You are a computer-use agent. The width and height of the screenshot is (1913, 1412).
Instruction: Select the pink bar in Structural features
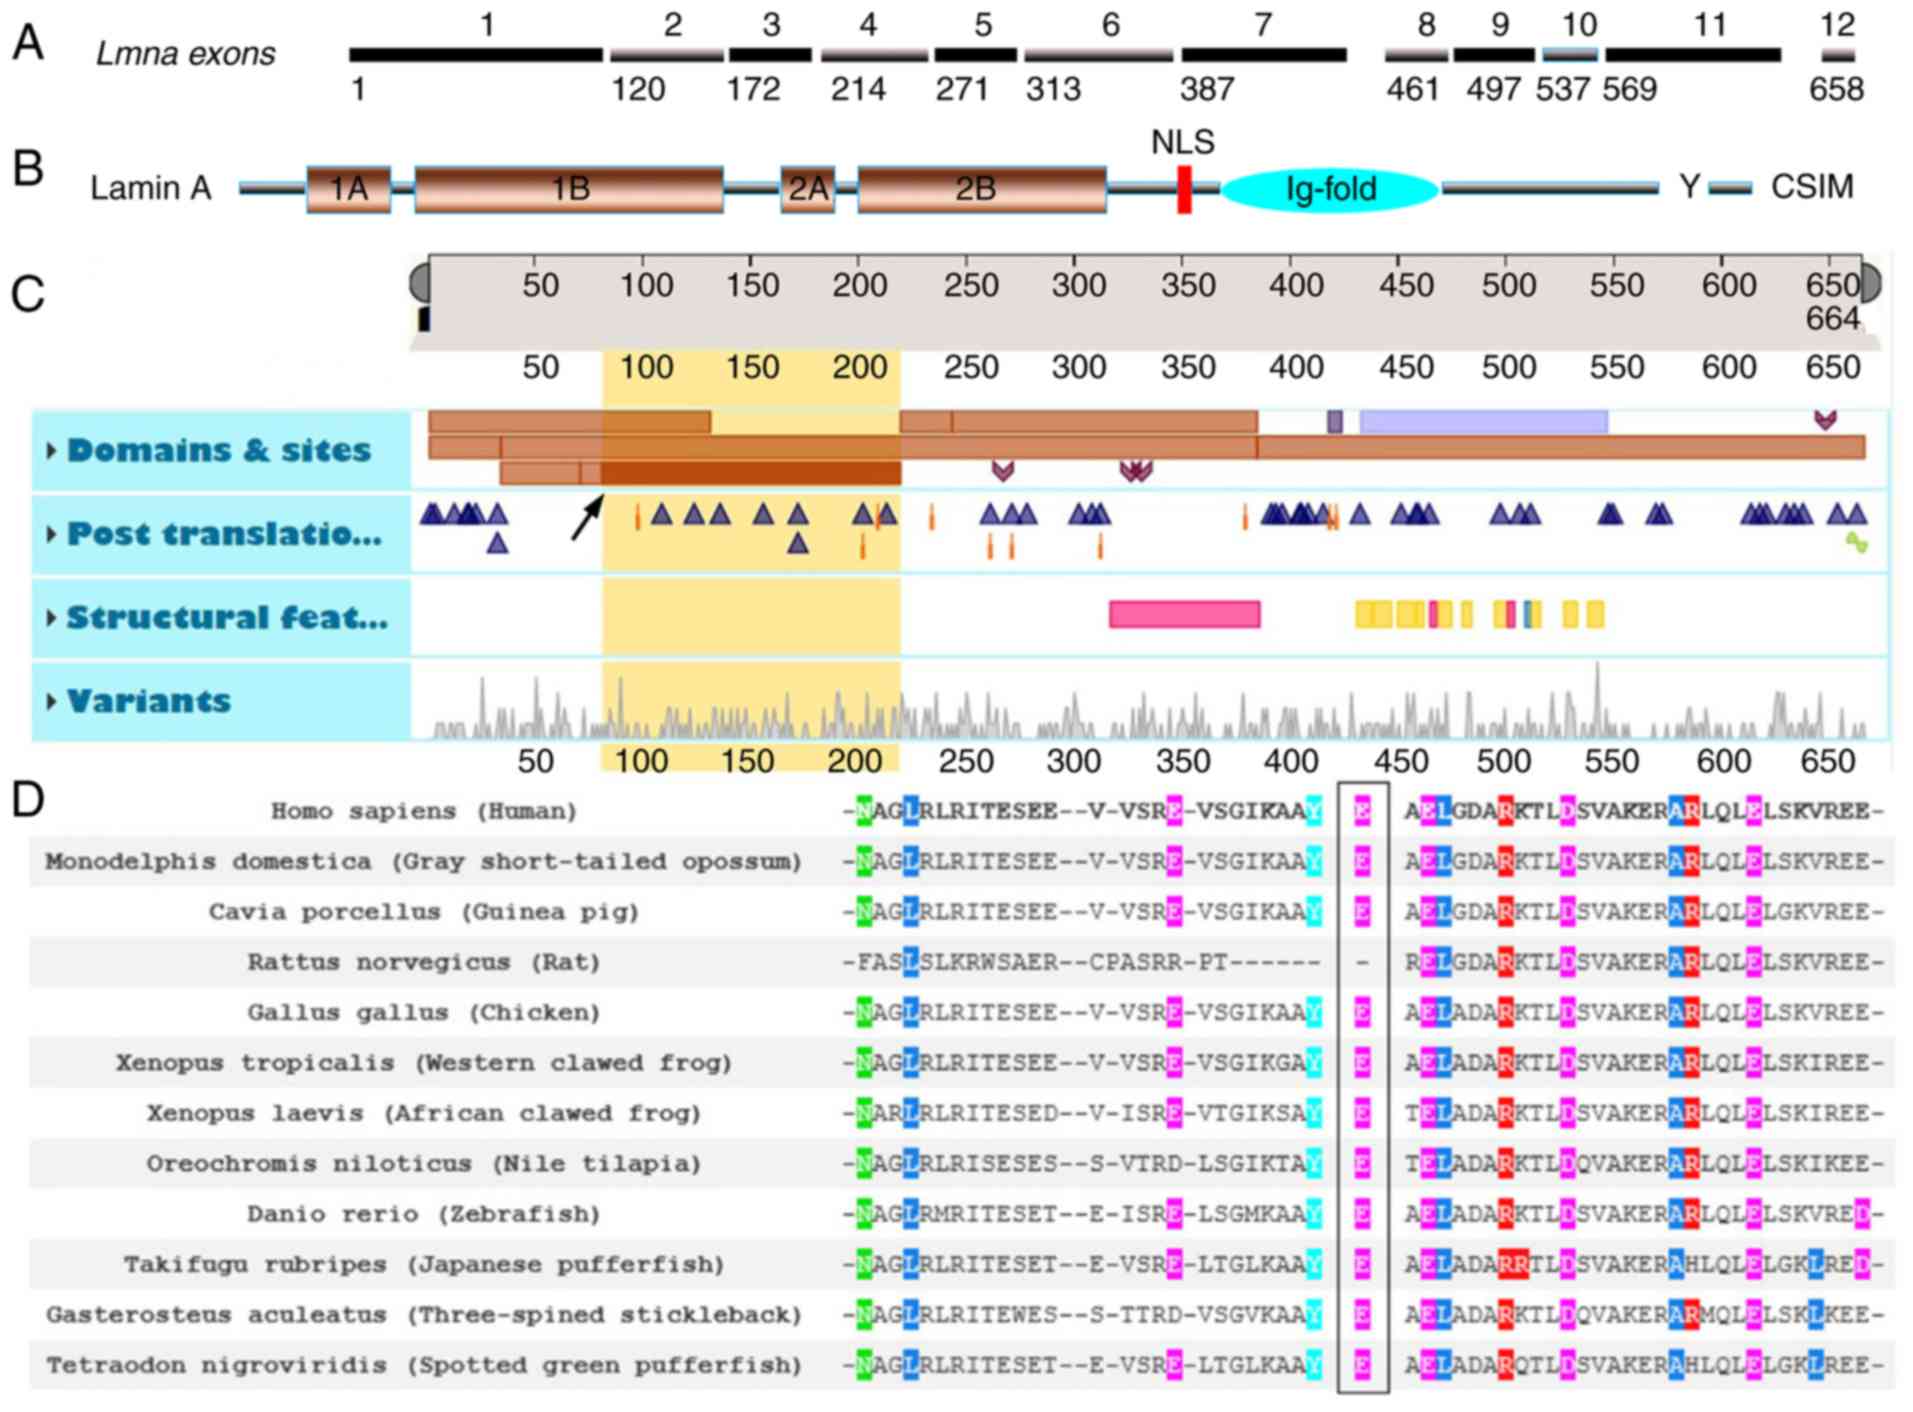click(1184, 614)
